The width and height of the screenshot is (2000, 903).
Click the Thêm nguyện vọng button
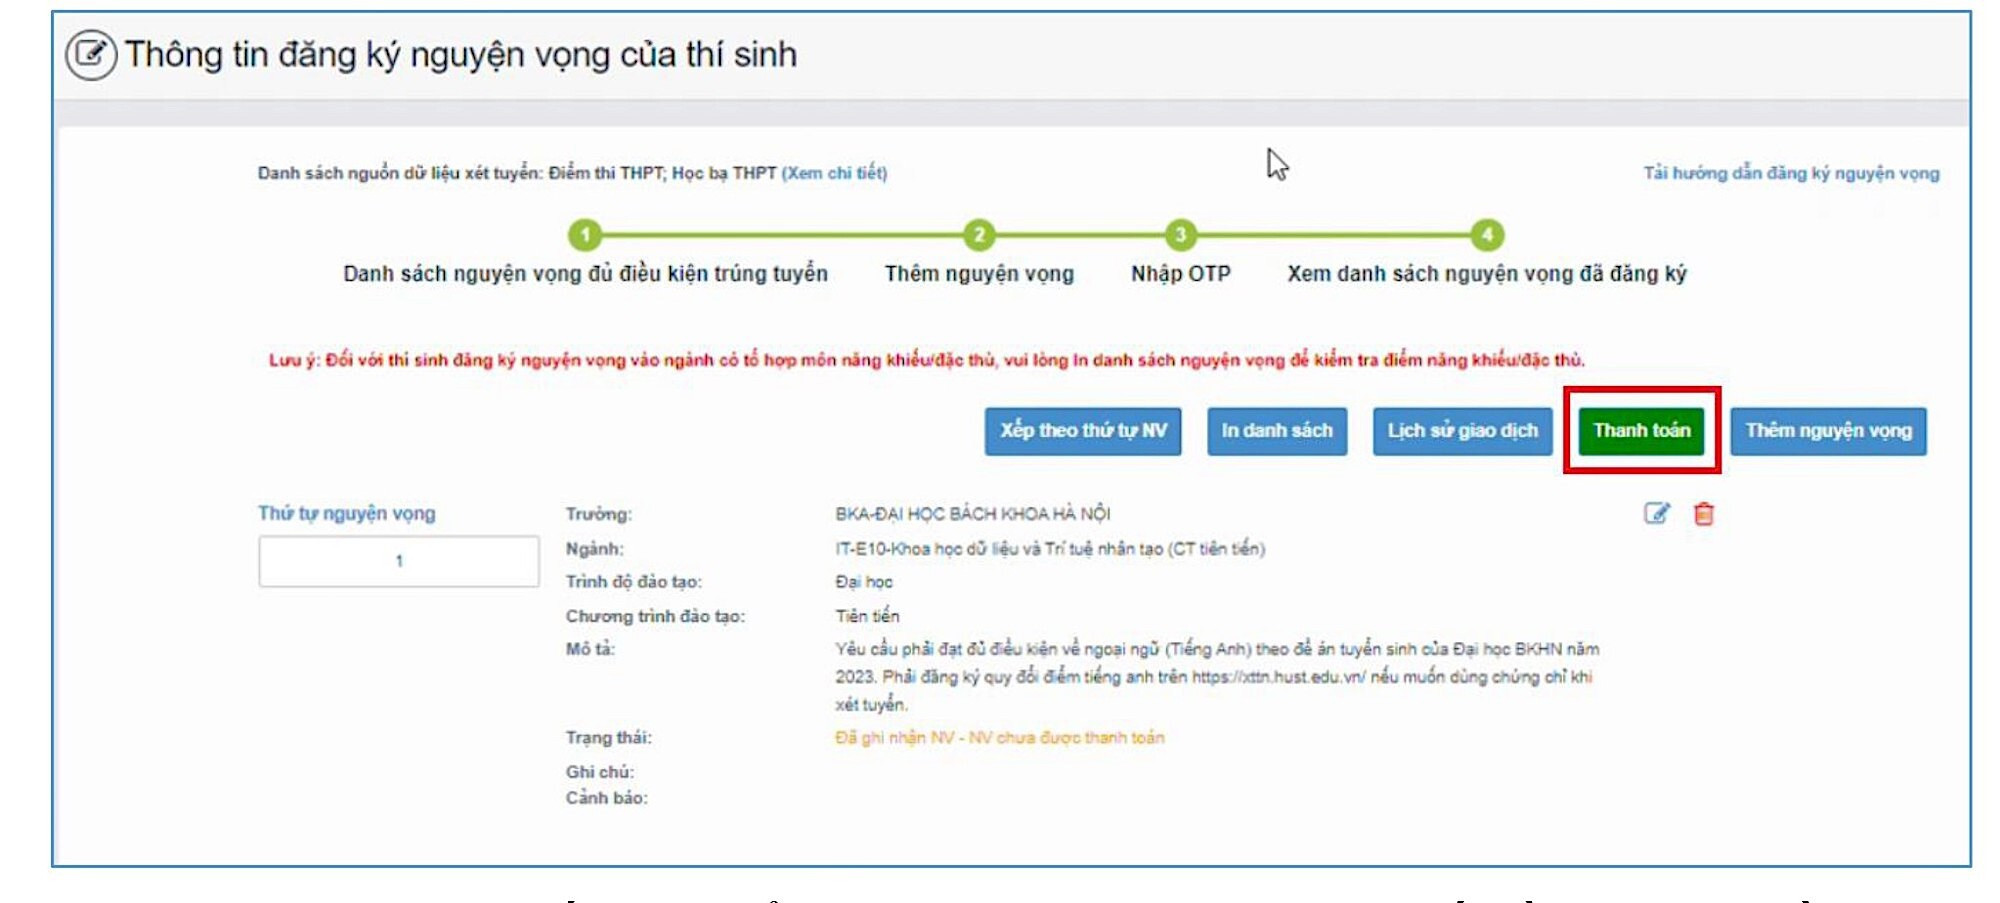1828,431
